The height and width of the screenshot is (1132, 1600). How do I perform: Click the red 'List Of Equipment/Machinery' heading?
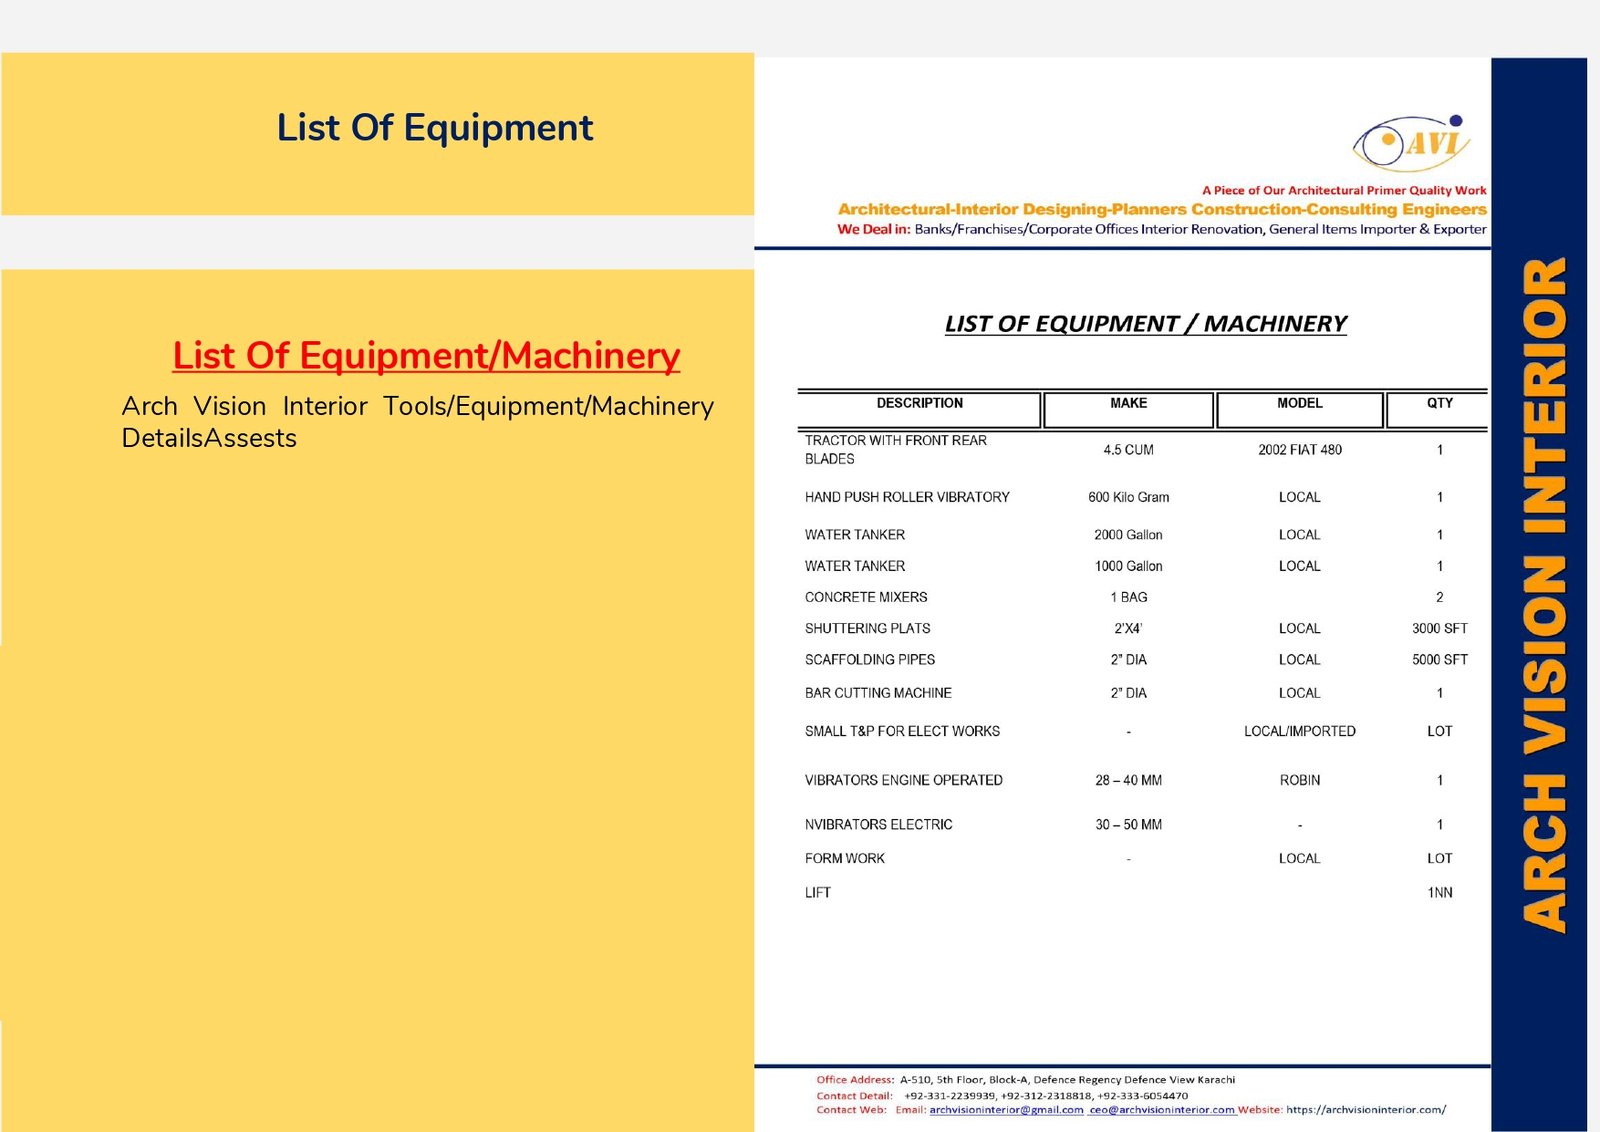click(426, 356)
